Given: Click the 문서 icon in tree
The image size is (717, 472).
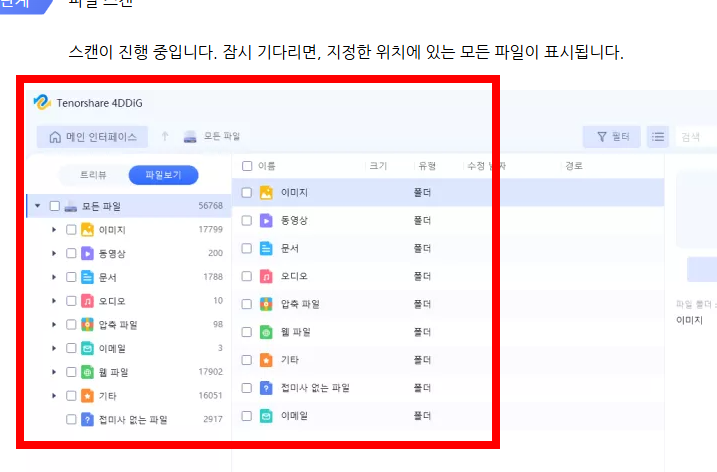Looking at the screenshot, I should tap(87, 277).
